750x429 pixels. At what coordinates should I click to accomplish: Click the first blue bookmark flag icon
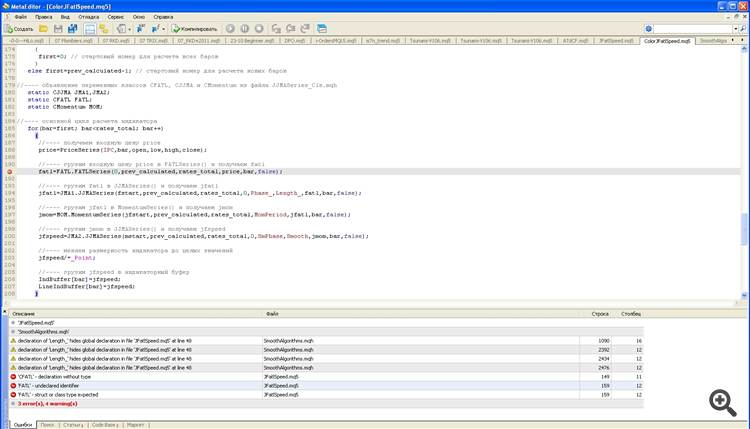pyautogui.click(x=141, y=29)
